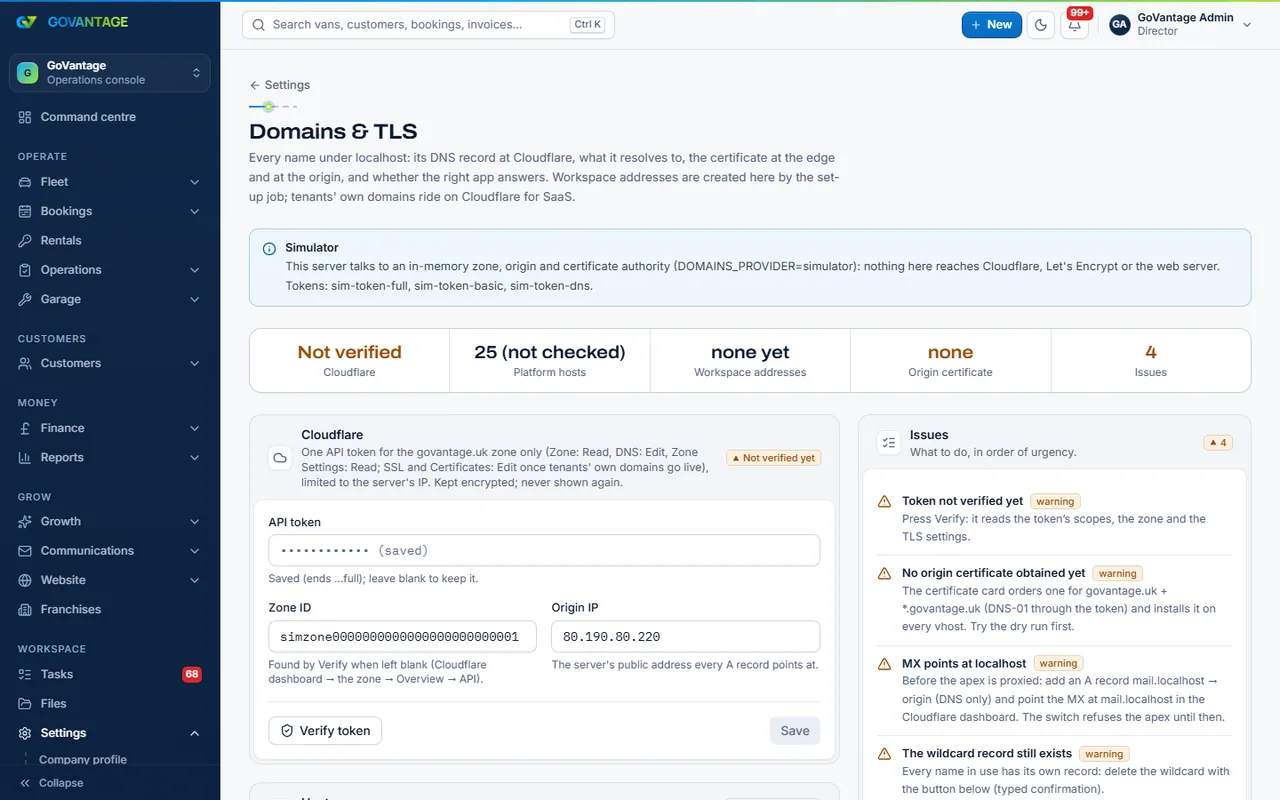This screenshot has height=800, width=1280.
Task: Click the Customers people icon
Action: click(25, 363)
